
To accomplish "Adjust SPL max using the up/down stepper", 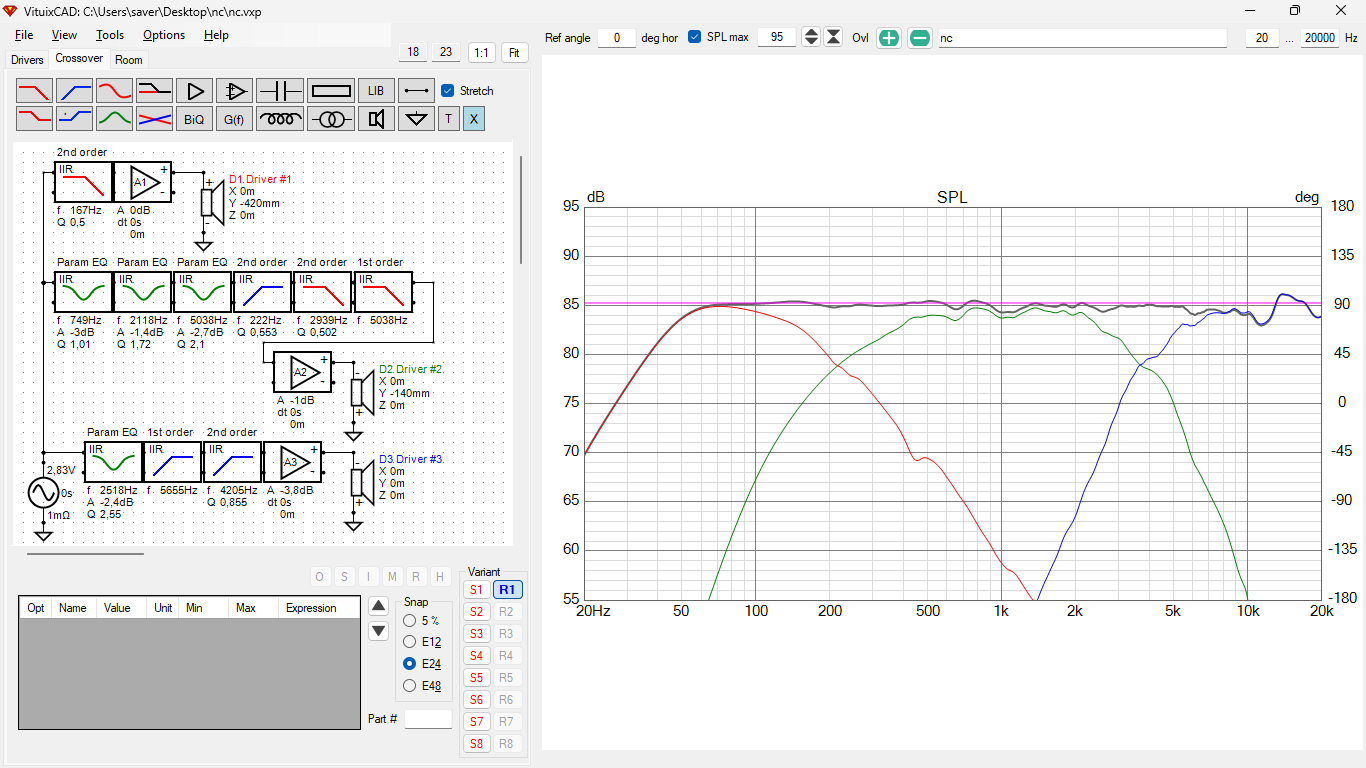I will coord(811,38).
